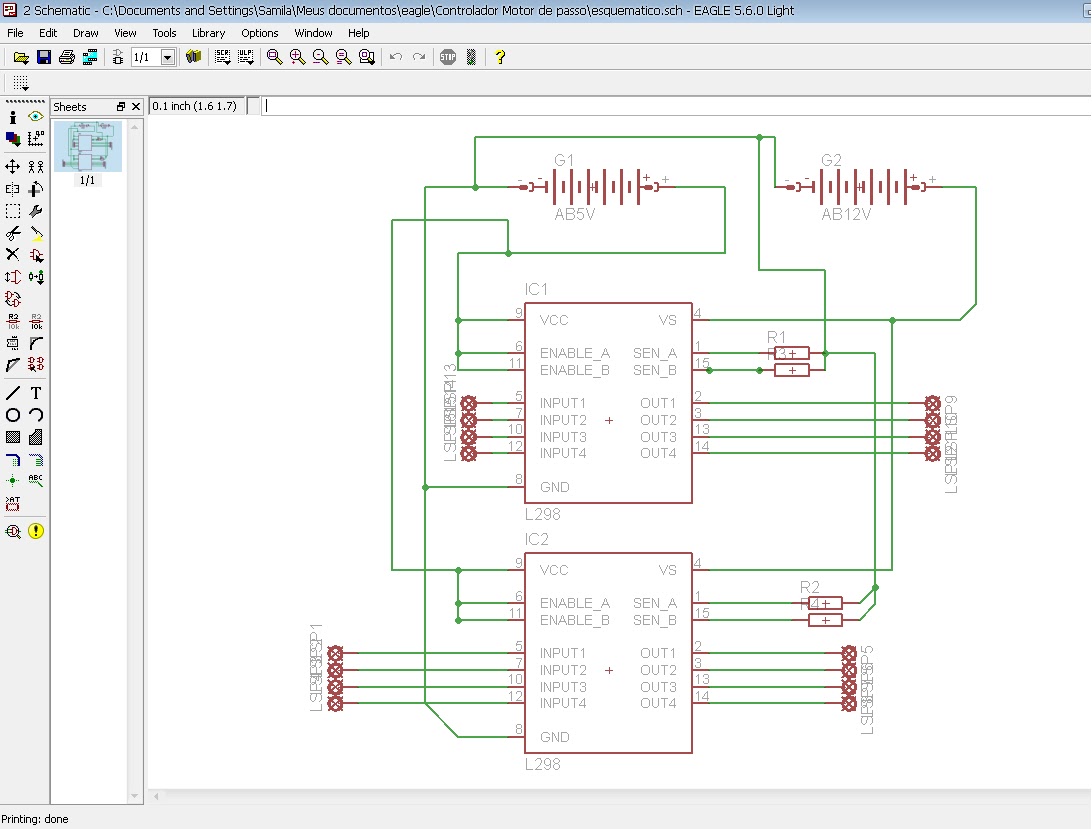Select the Junction dot tool
Viewport: 1092px width, 829px height.
click(x=13, y=481)
